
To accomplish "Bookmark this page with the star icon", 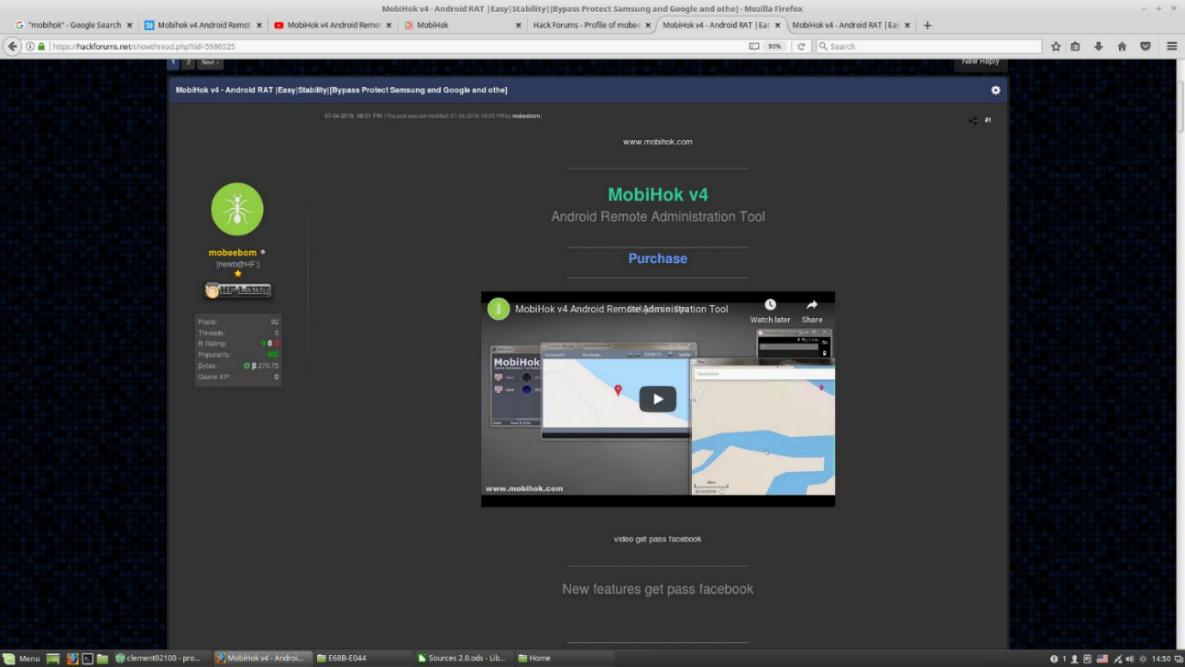I will point(1056,46).
